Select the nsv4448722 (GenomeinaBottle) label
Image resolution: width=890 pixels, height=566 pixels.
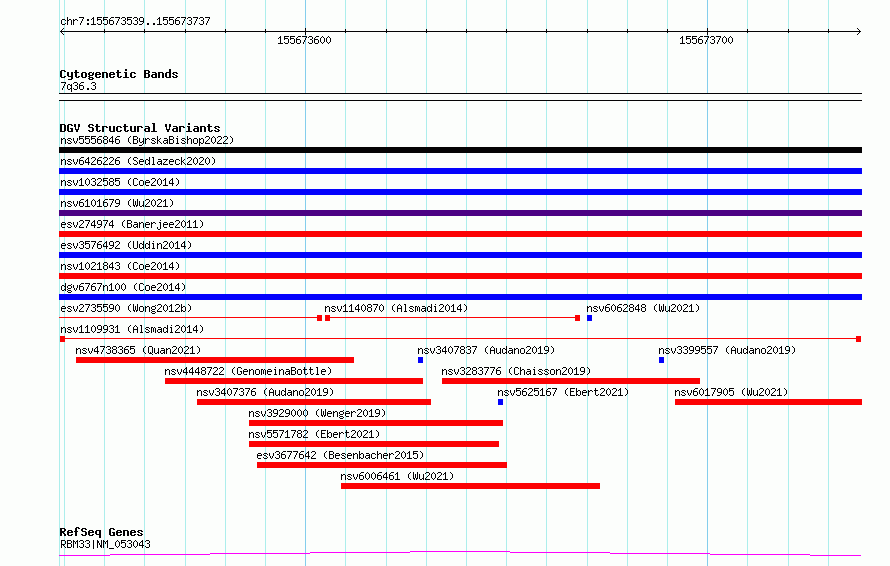pos(248,371)
